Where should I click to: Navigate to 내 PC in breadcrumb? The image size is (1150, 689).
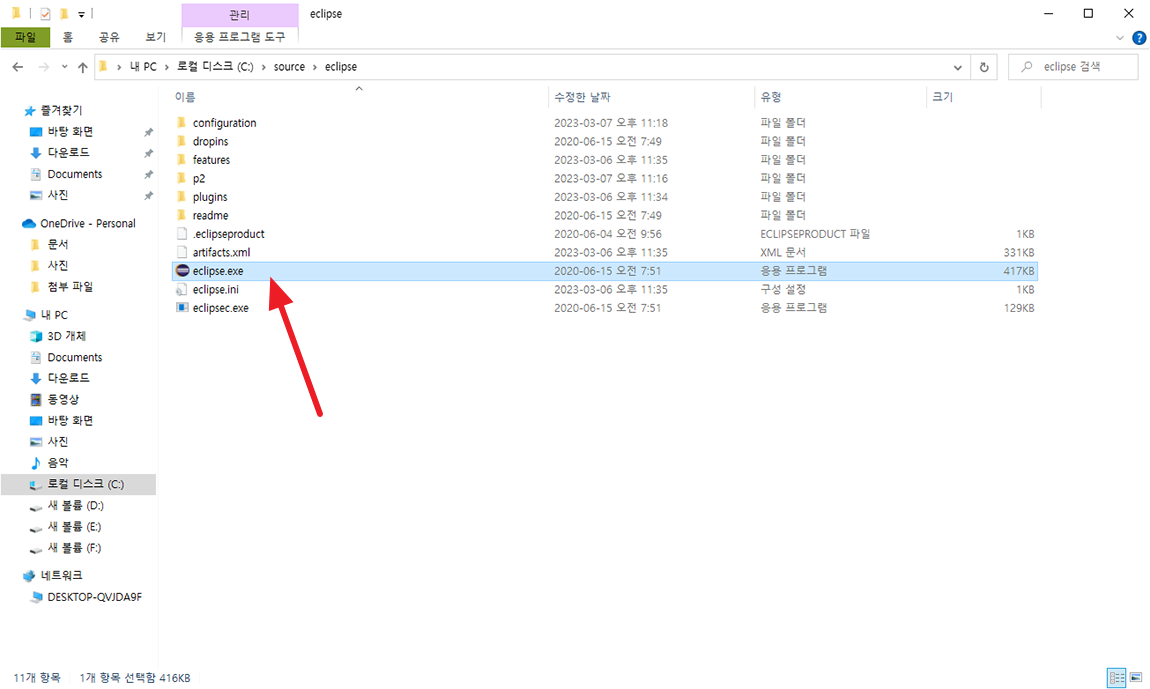pyautogui.click(x=143, y=67)
